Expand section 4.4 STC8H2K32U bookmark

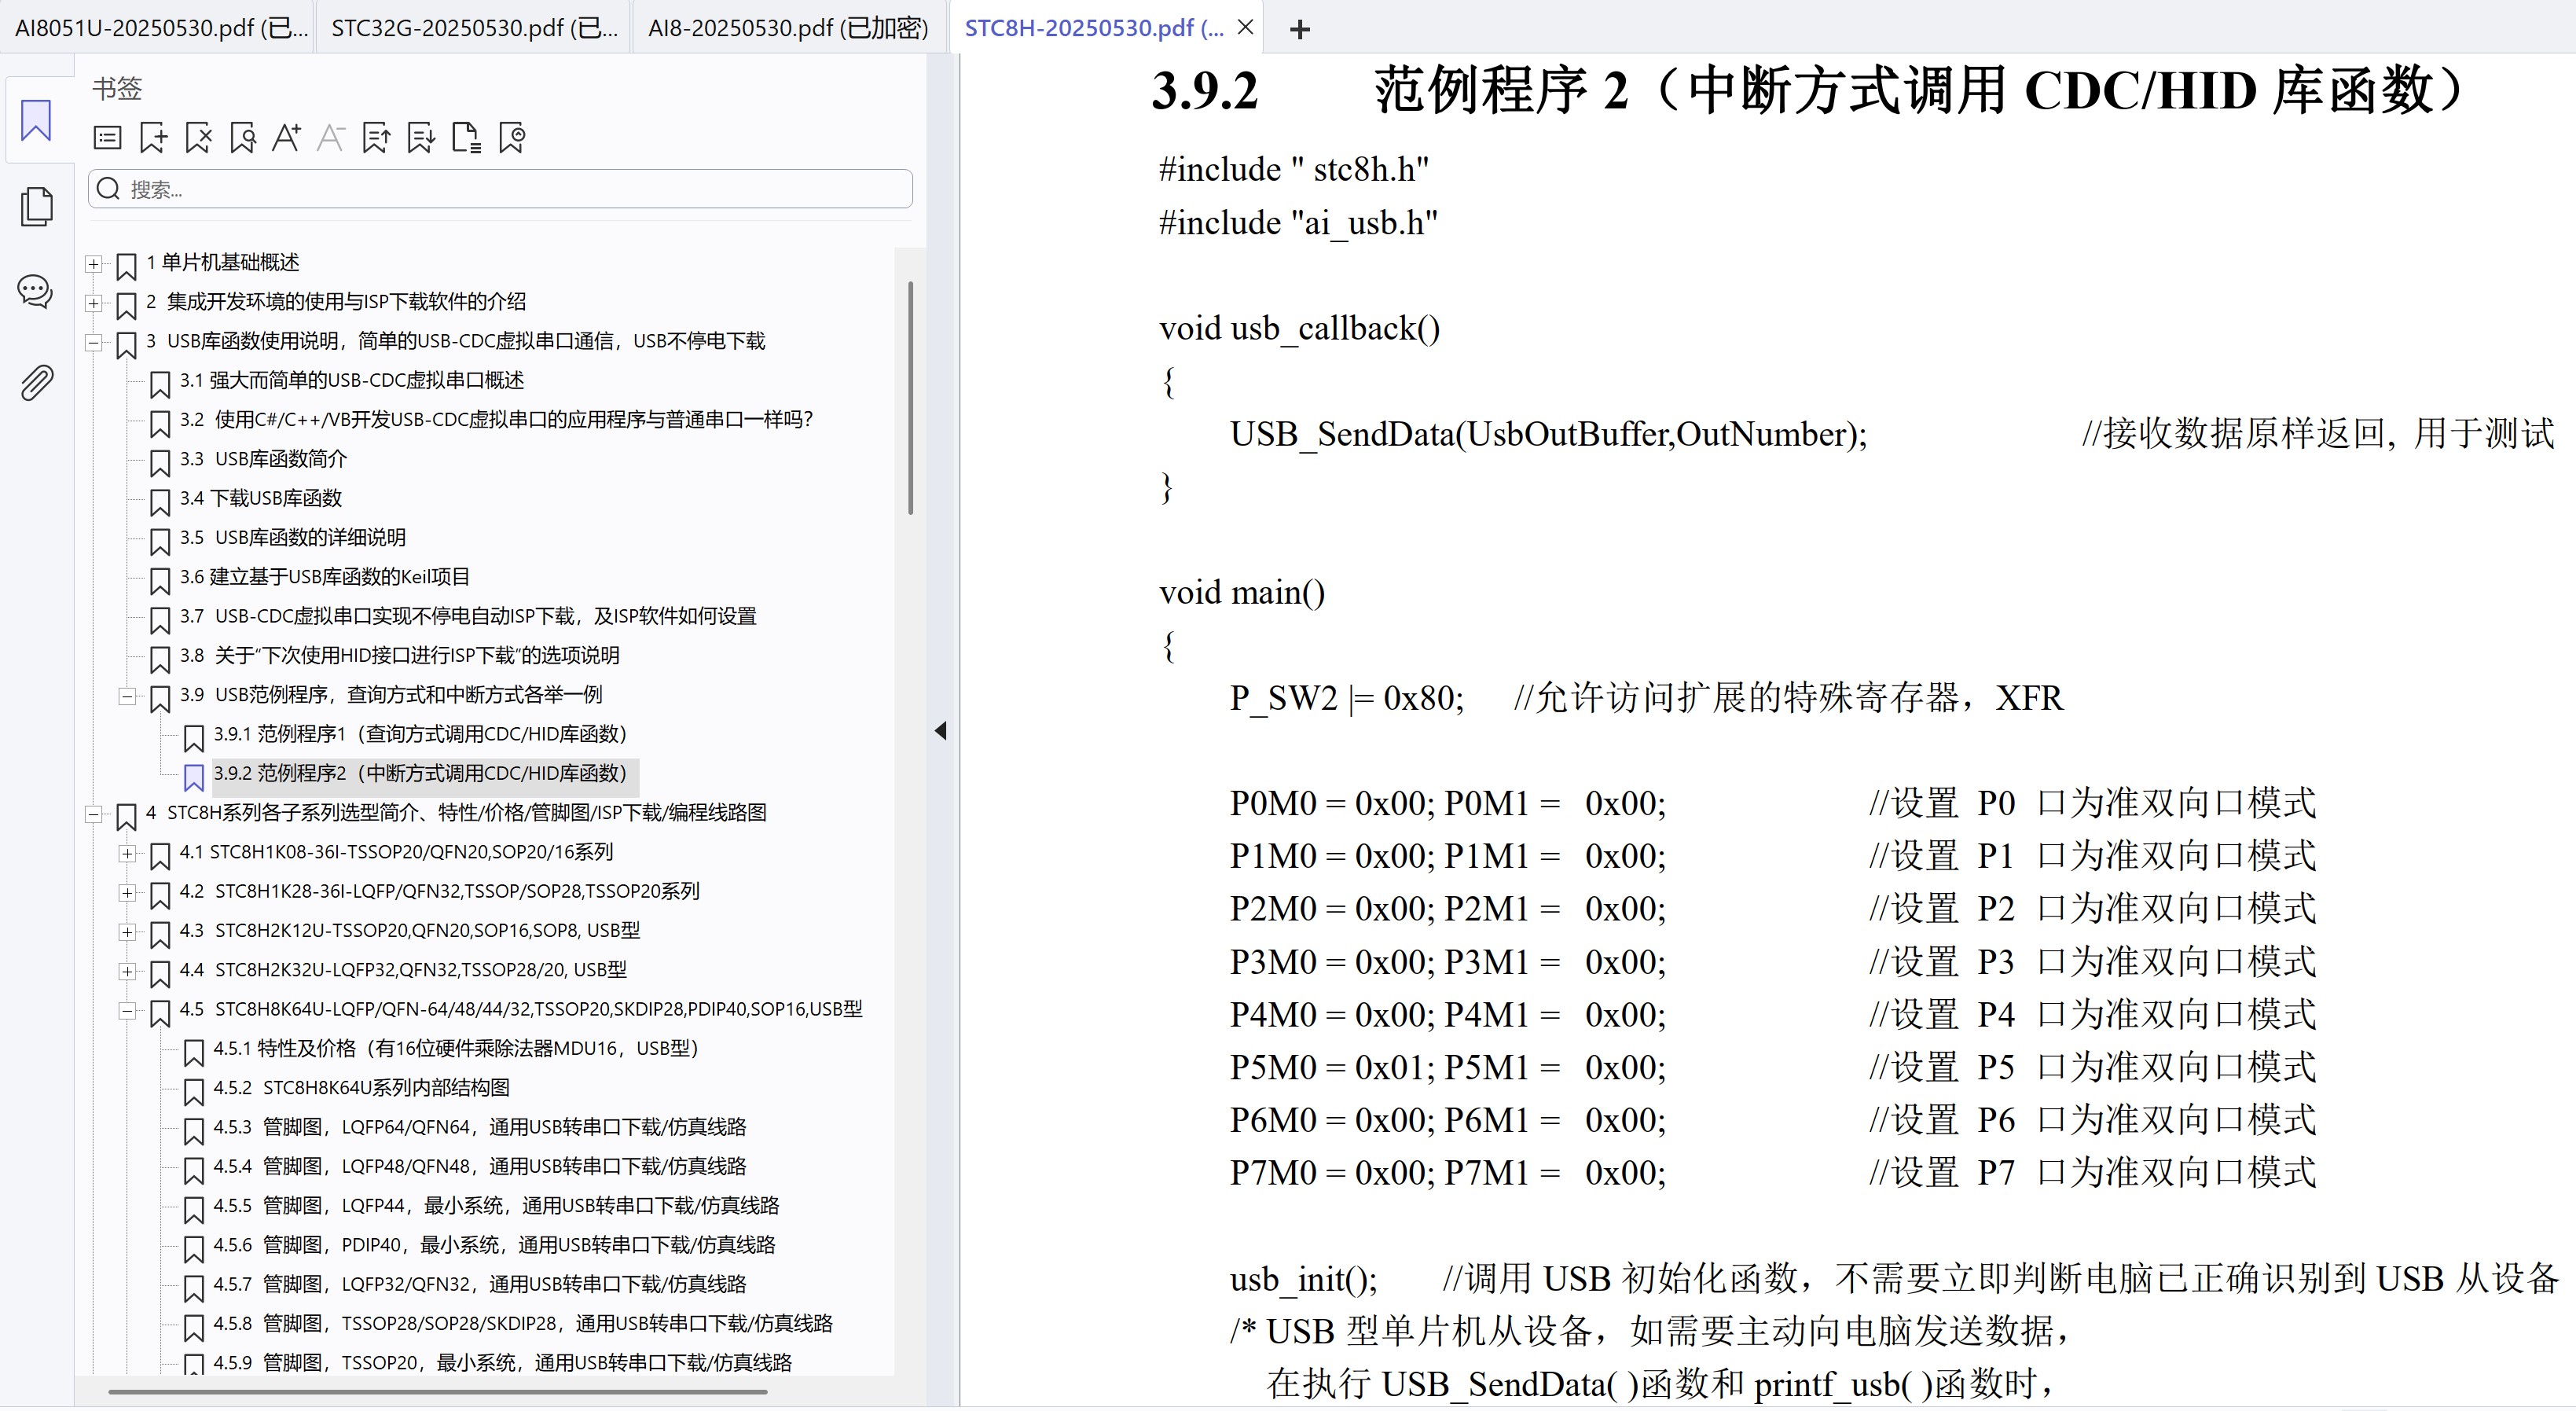coord(127,971)
